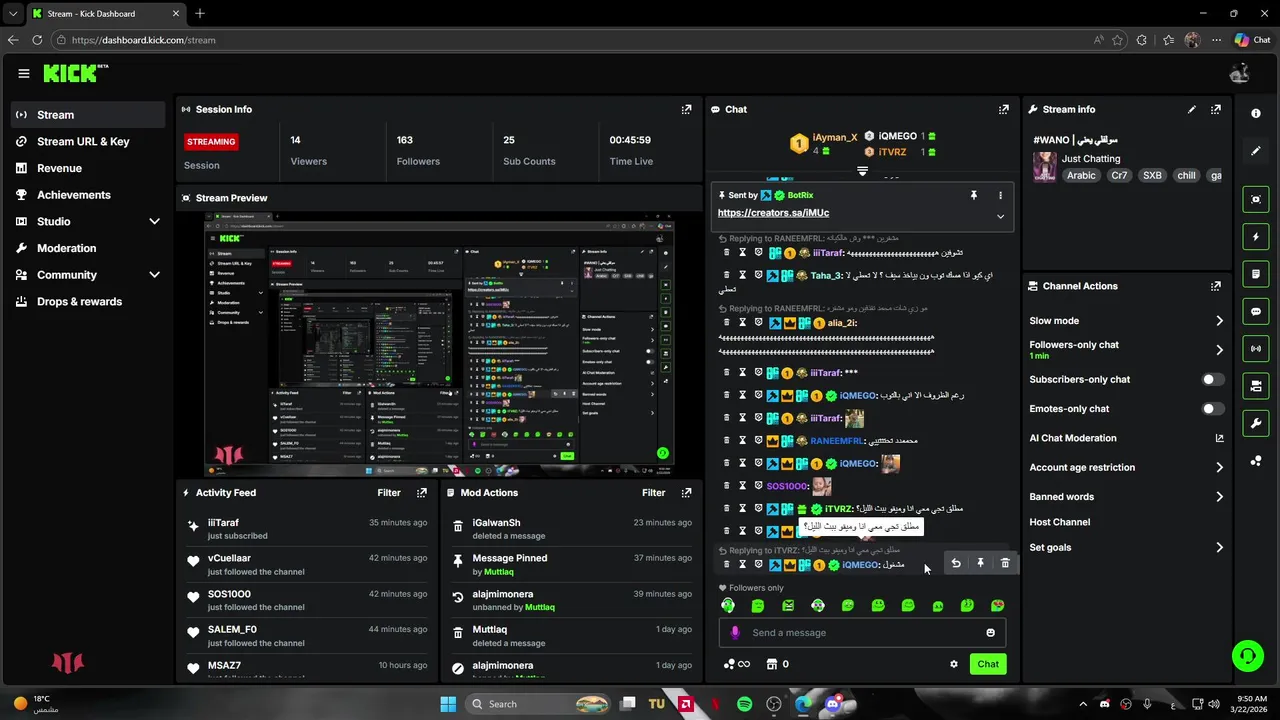This screenshot has width=1280, height=720.
Task: Open the Mod Actions Filter
Action: pyautogui.click(x=653, y=492)
